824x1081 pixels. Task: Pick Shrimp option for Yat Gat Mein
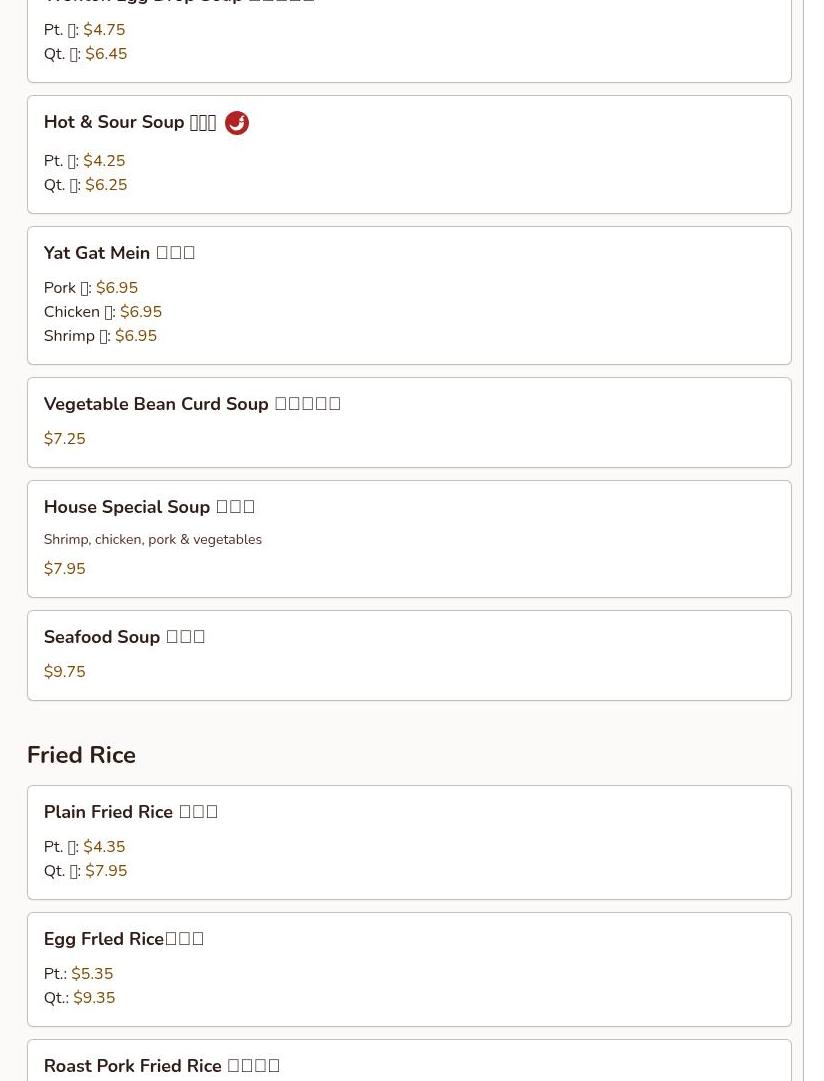point(100,336)
